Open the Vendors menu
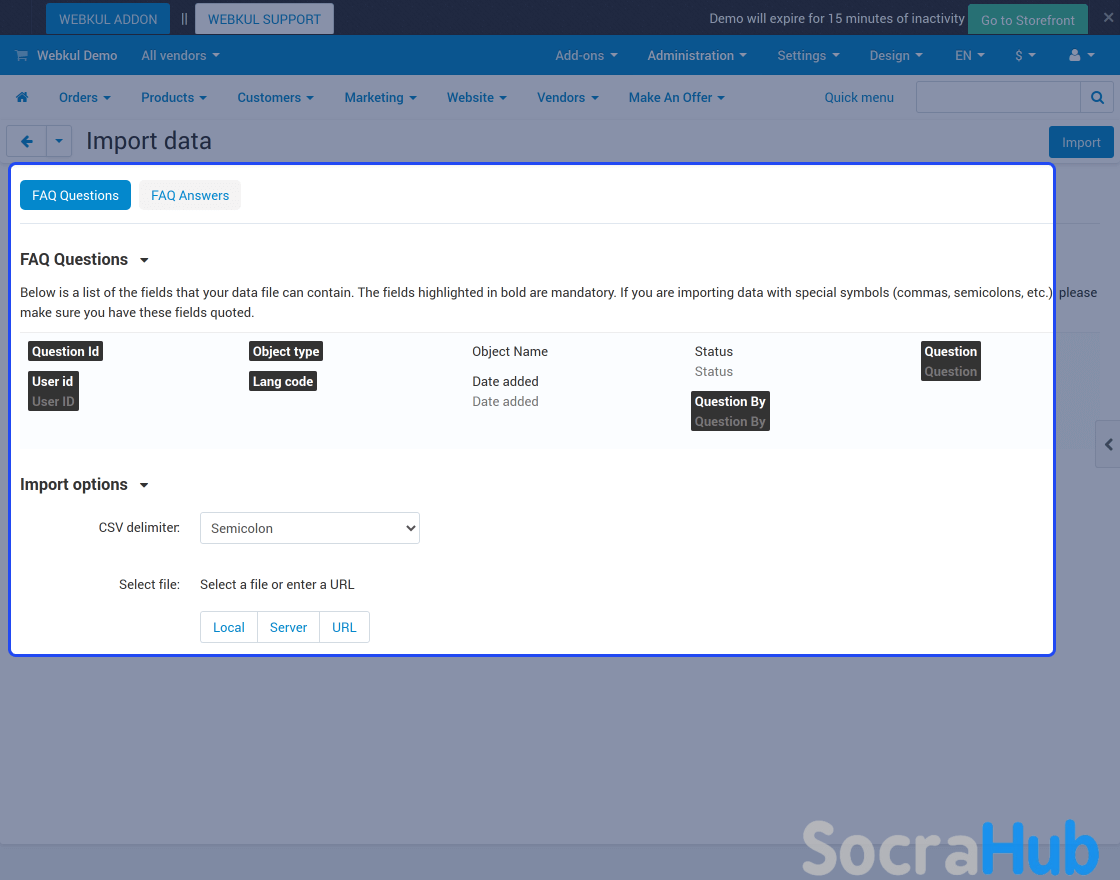Screen dimensions: 1120x880 tap(568, 97)
